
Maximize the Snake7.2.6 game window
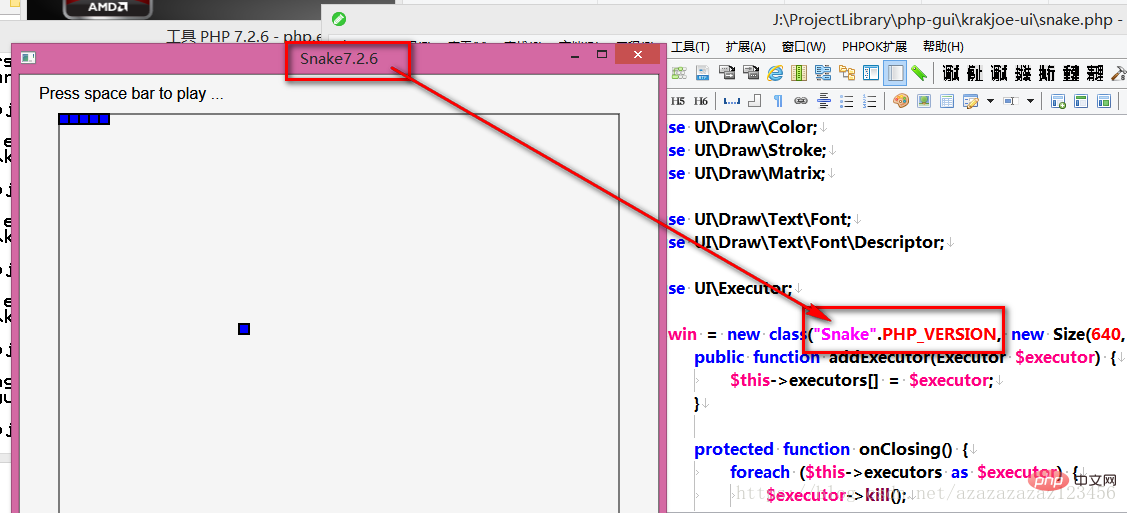[603, 56]
